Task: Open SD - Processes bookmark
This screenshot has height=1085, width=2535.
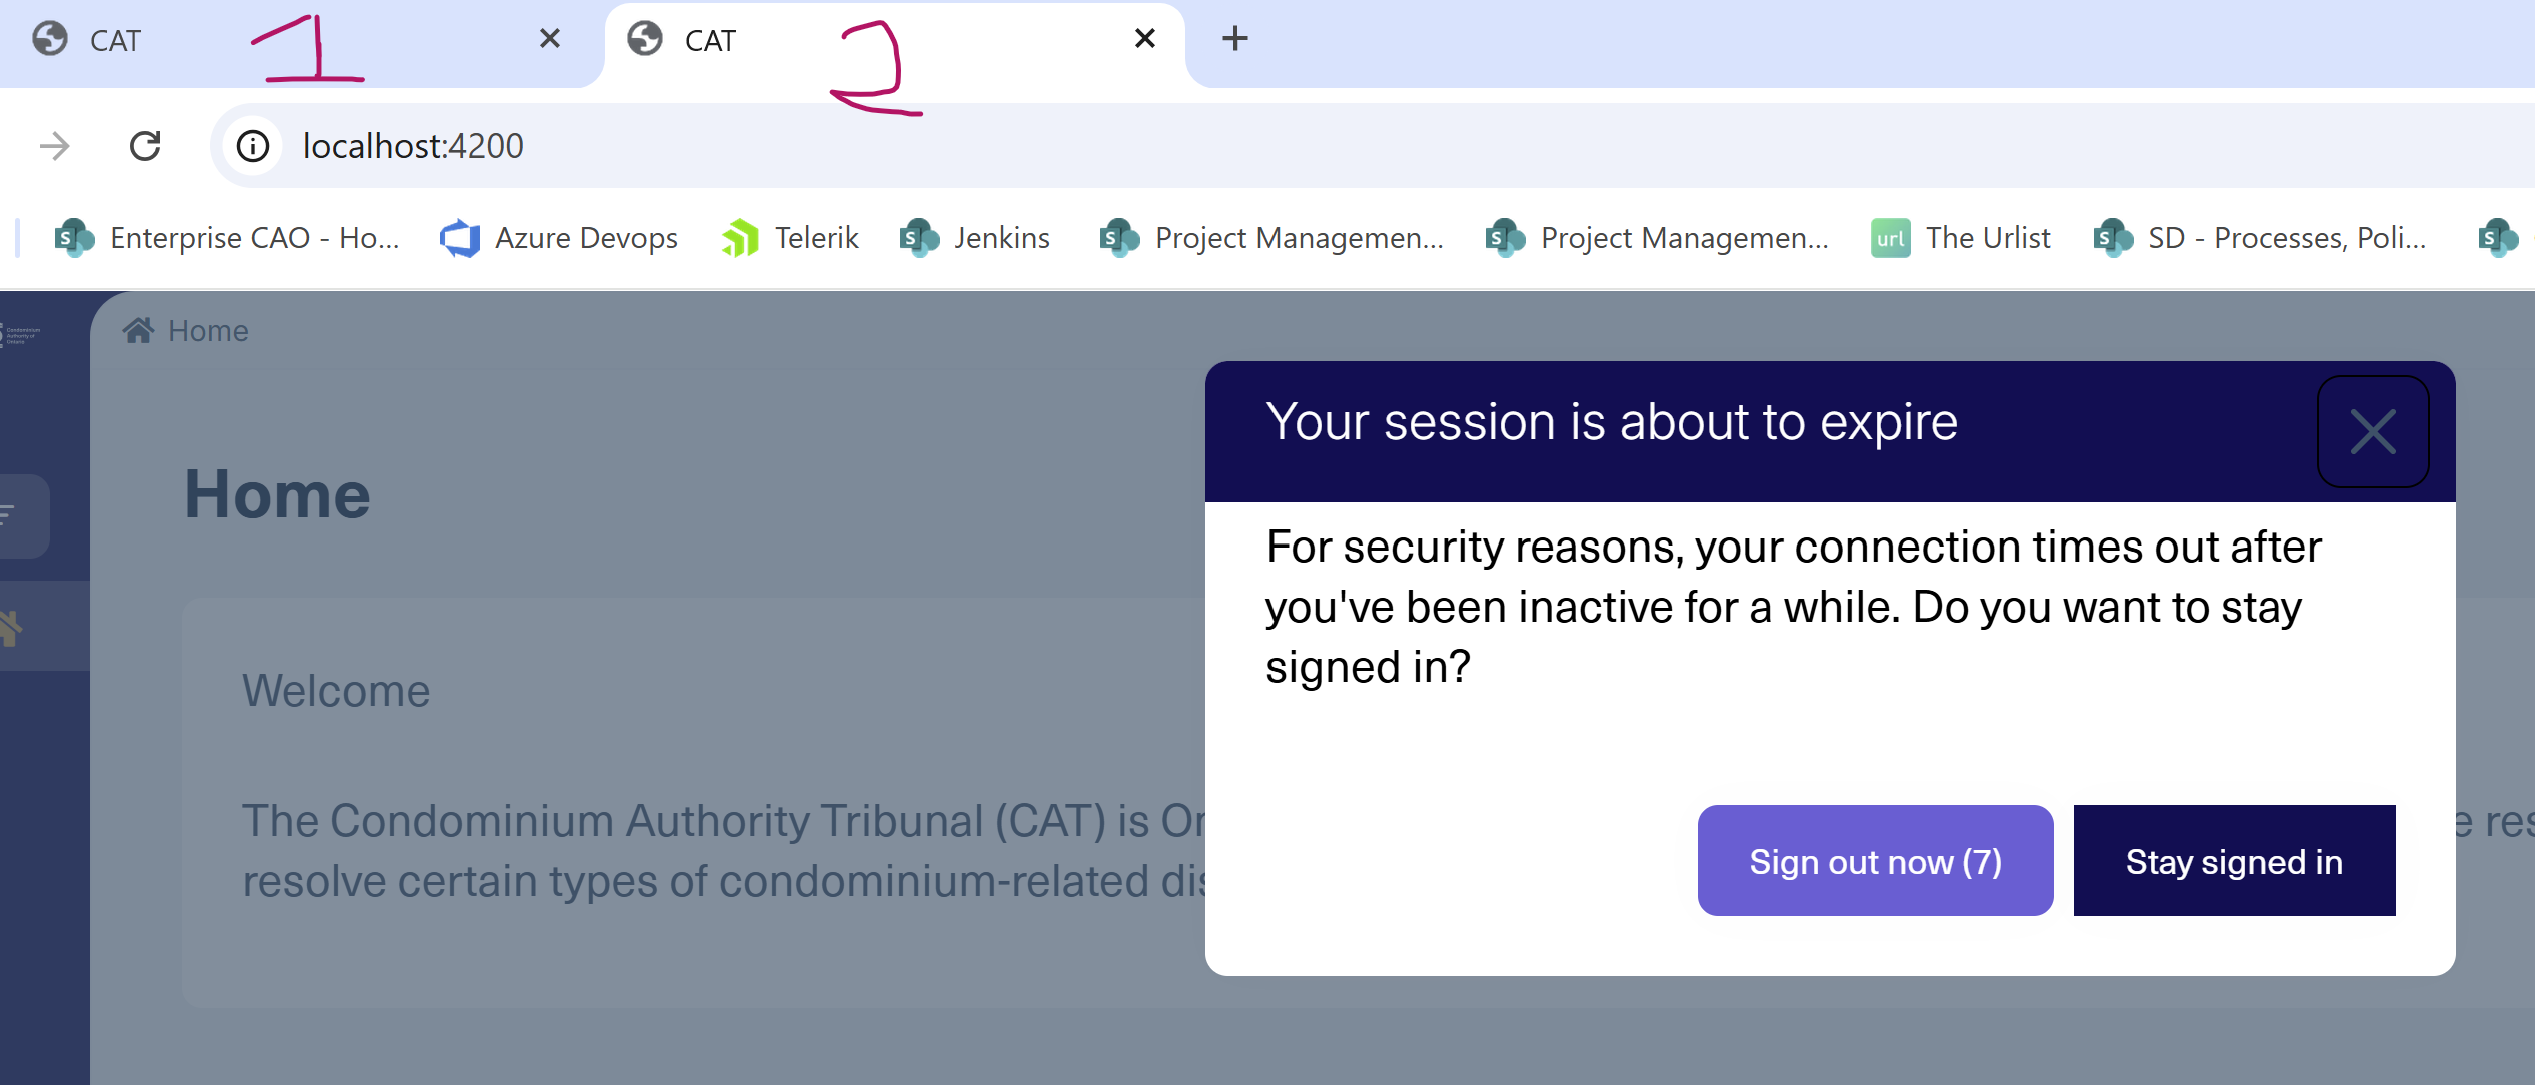Action: point(2260,238)
